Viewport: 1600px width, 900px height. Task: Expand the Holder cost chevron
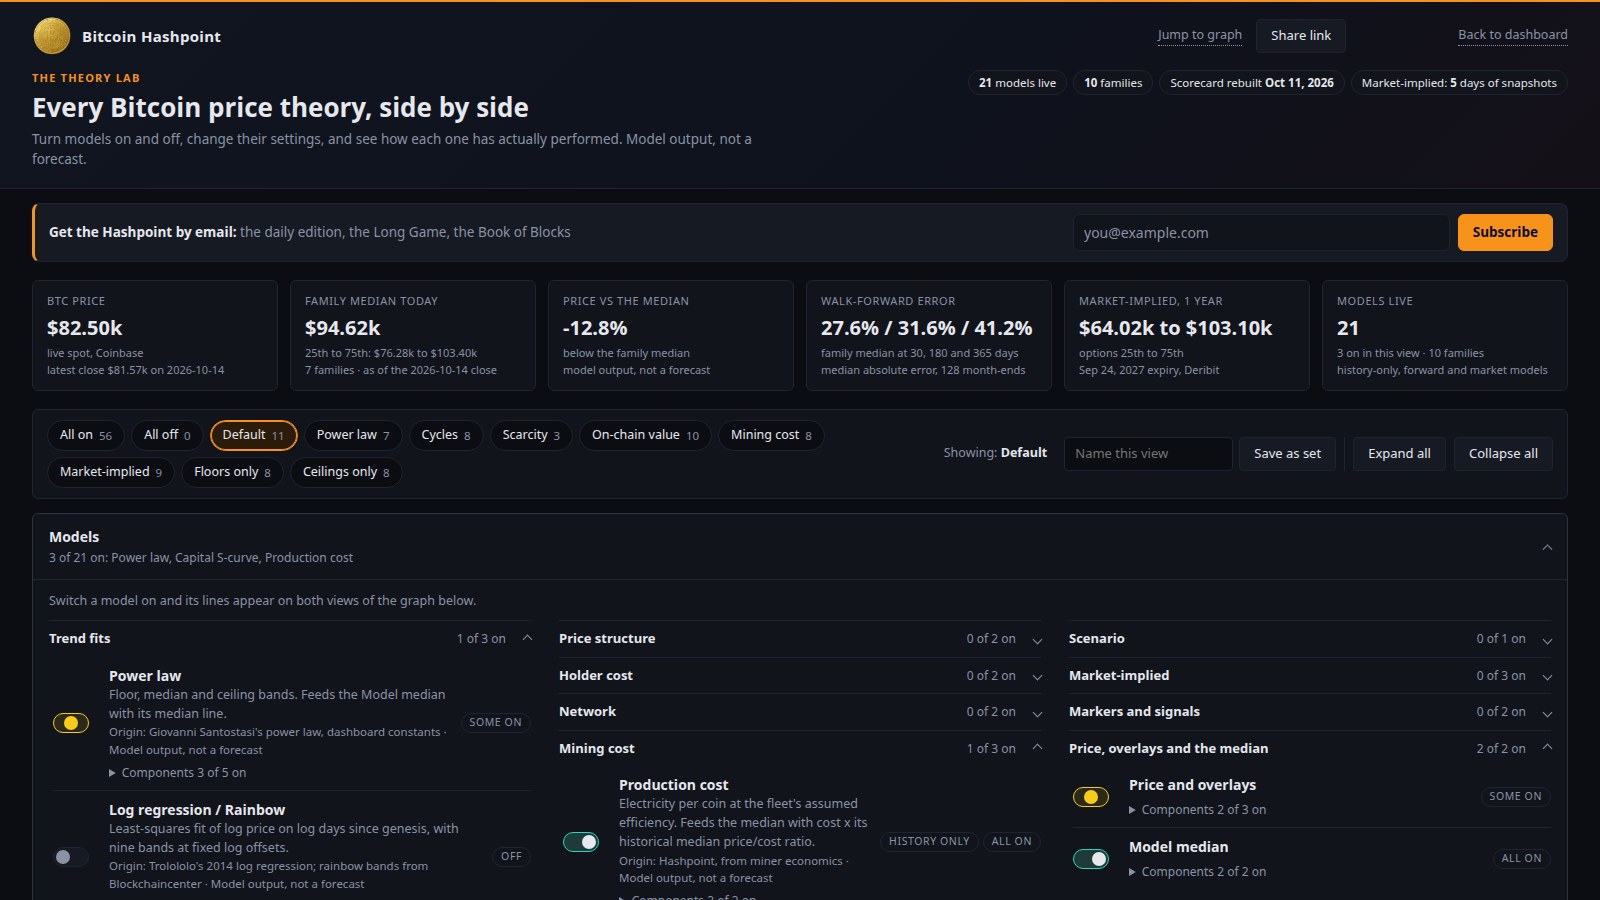coord(1037,677)
